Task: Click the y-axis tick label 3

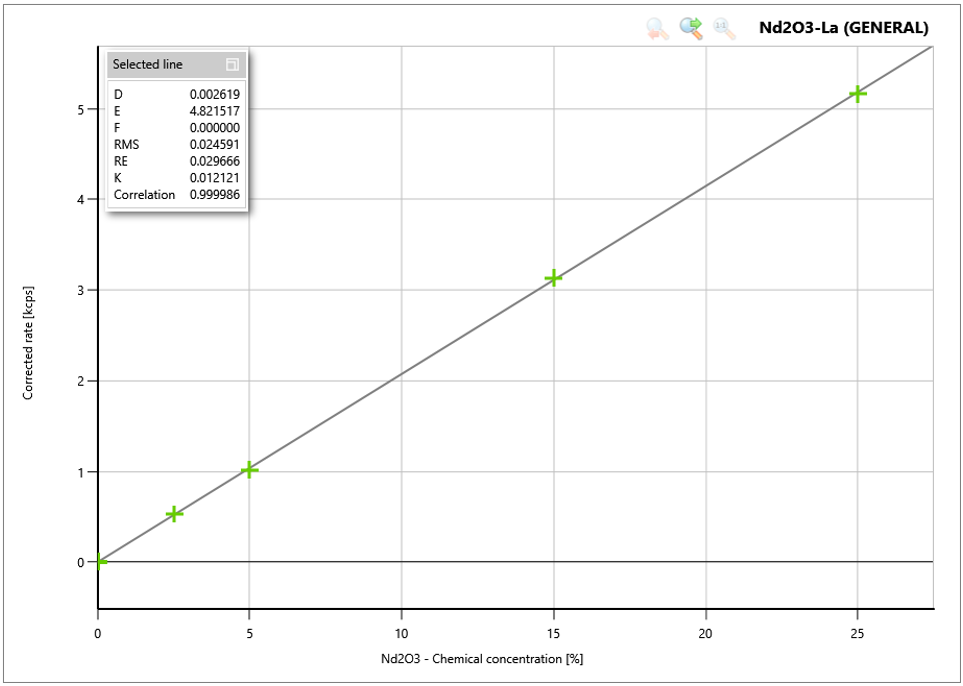Action: (80, 290)
